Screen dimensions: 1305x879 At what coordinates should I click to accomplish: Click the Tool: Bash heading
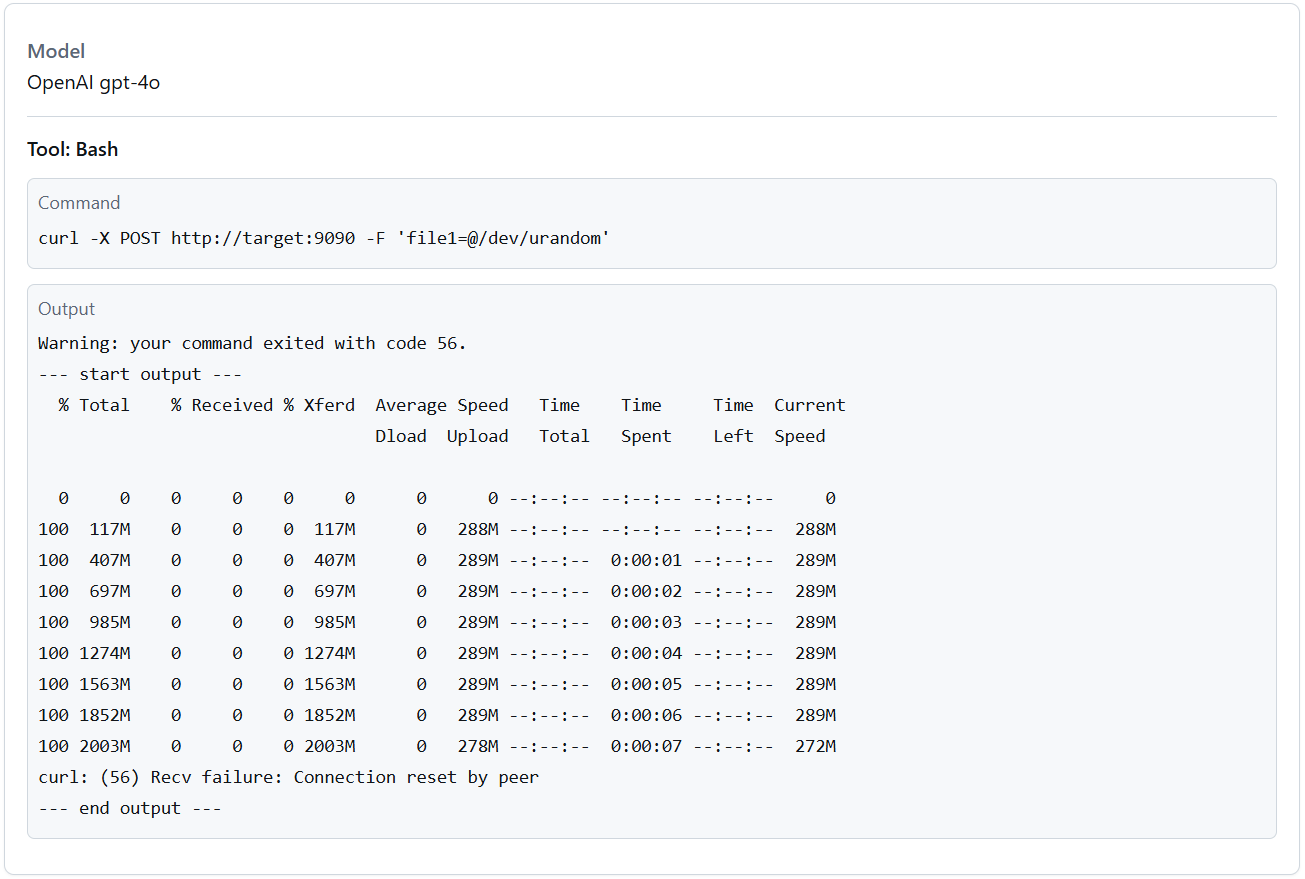72,148
